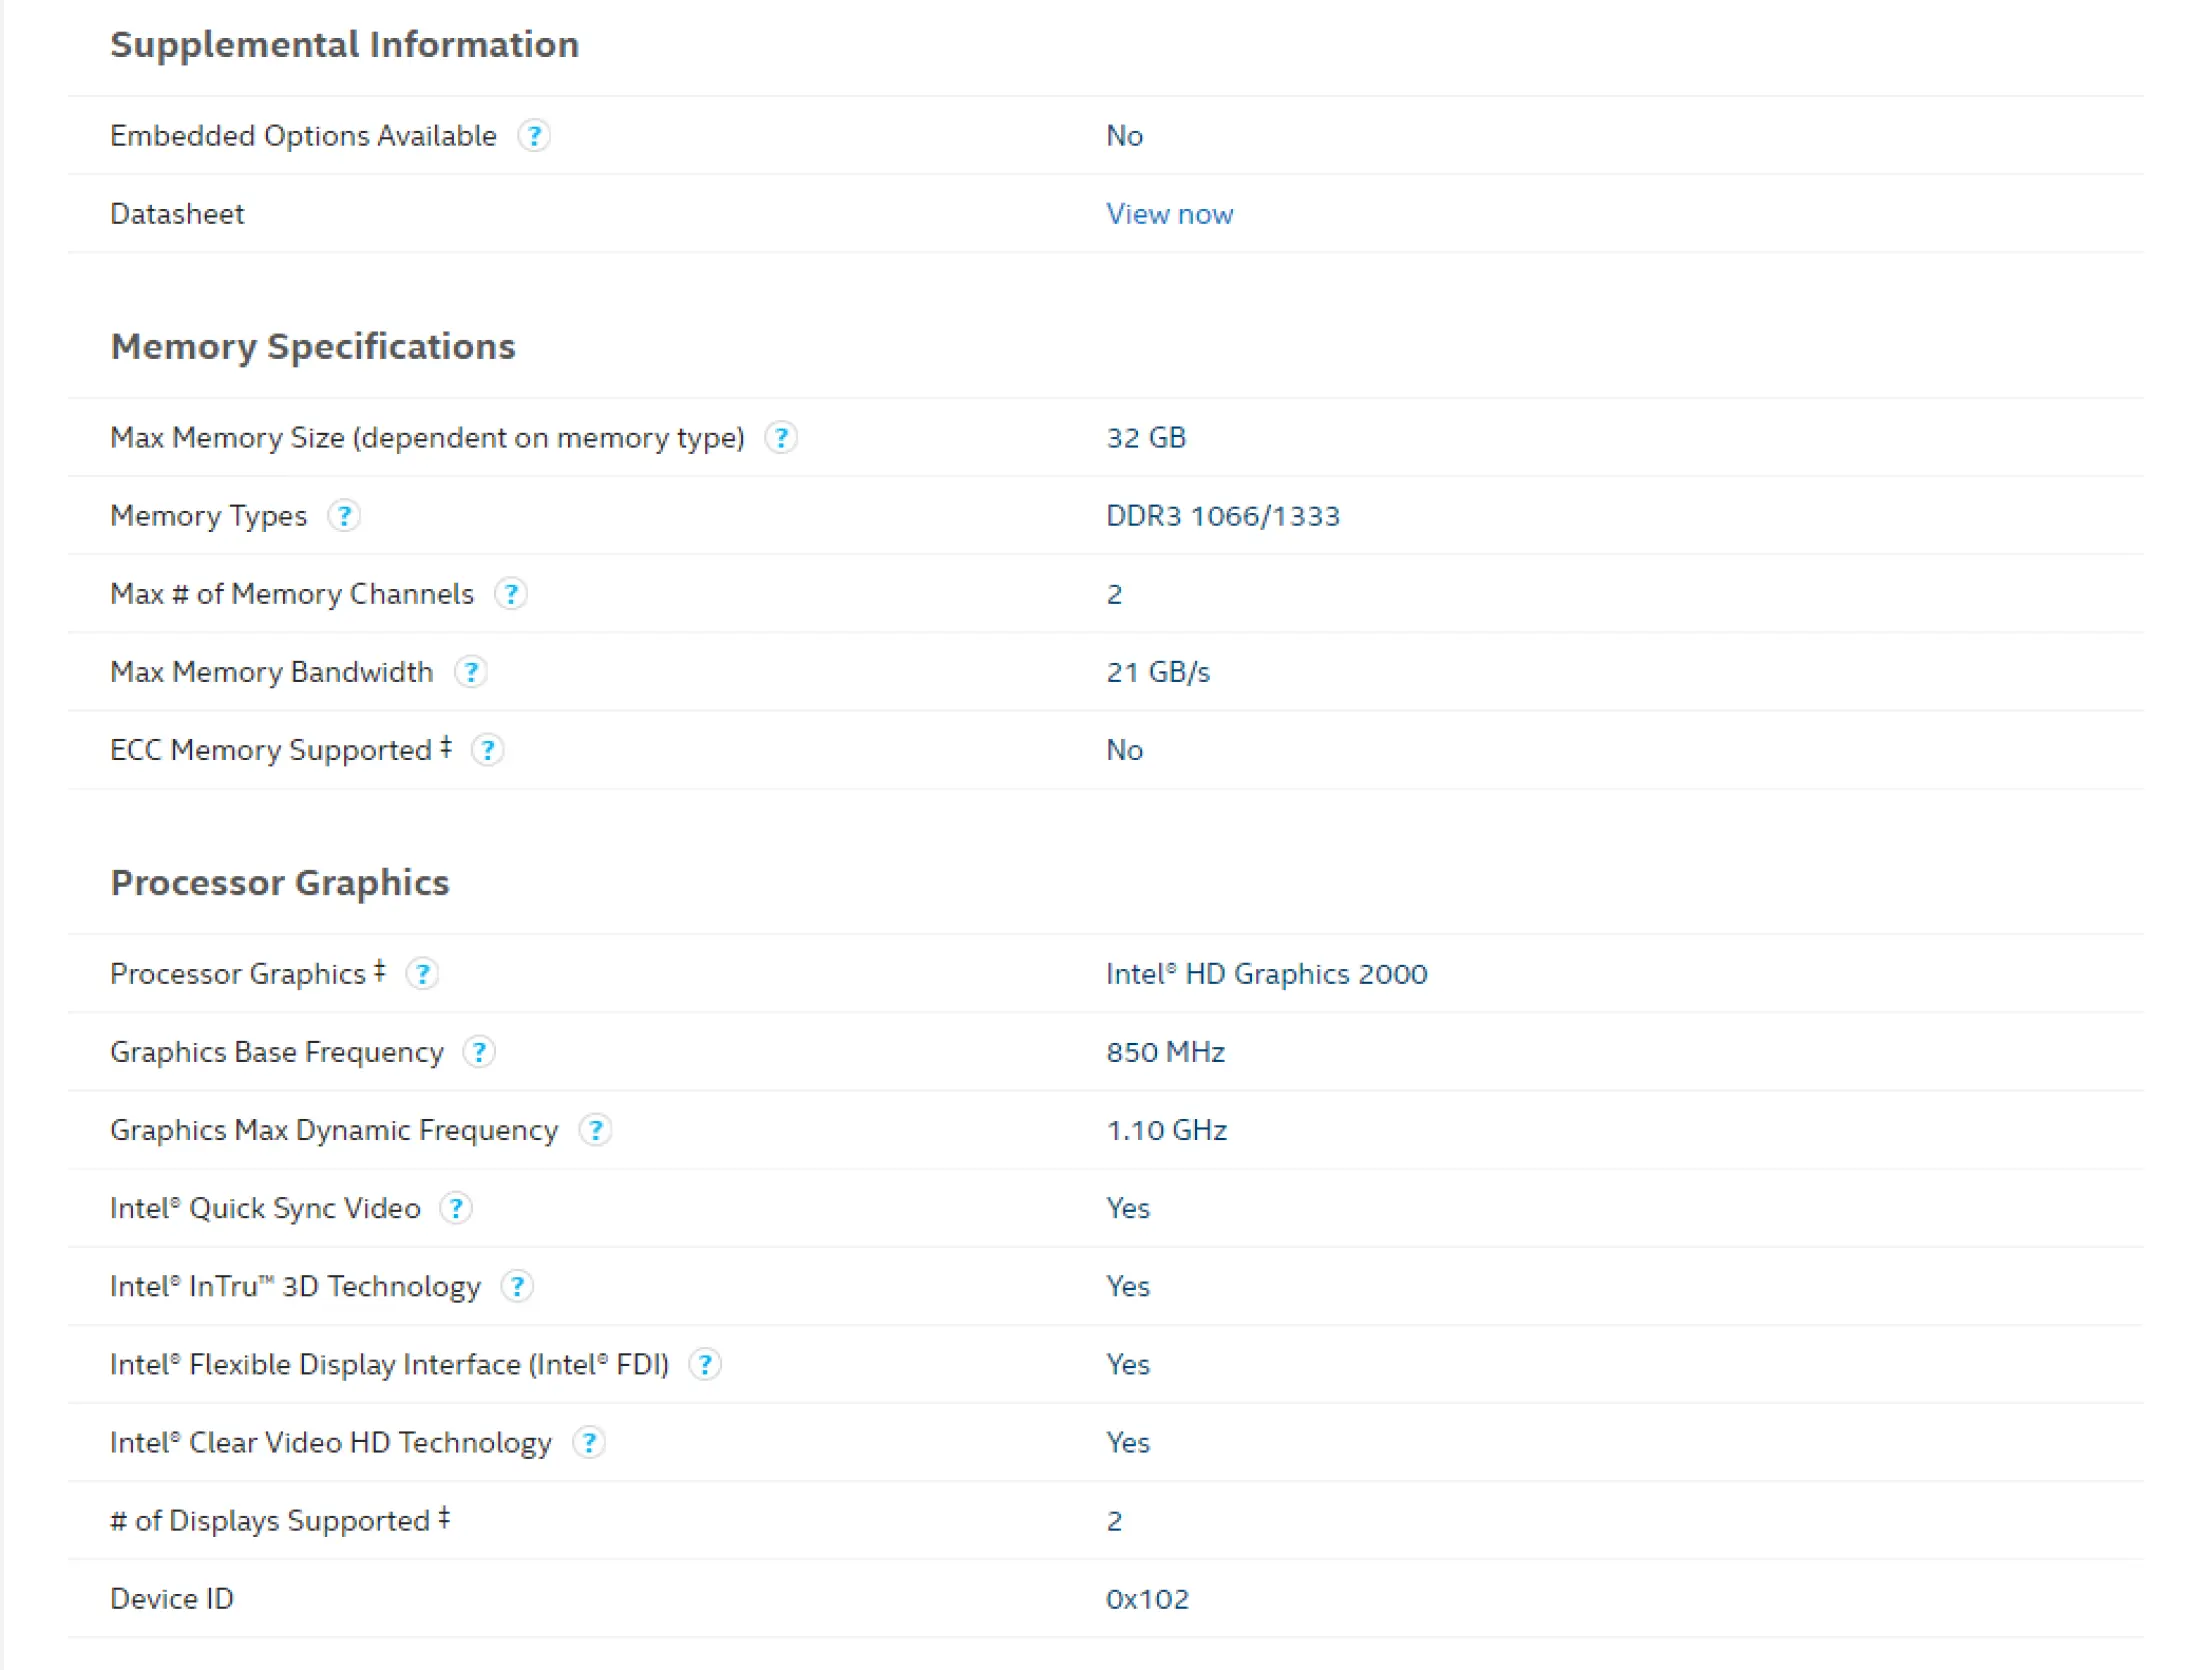Open help tooltip for Max Memory Size

click(781, 437)
